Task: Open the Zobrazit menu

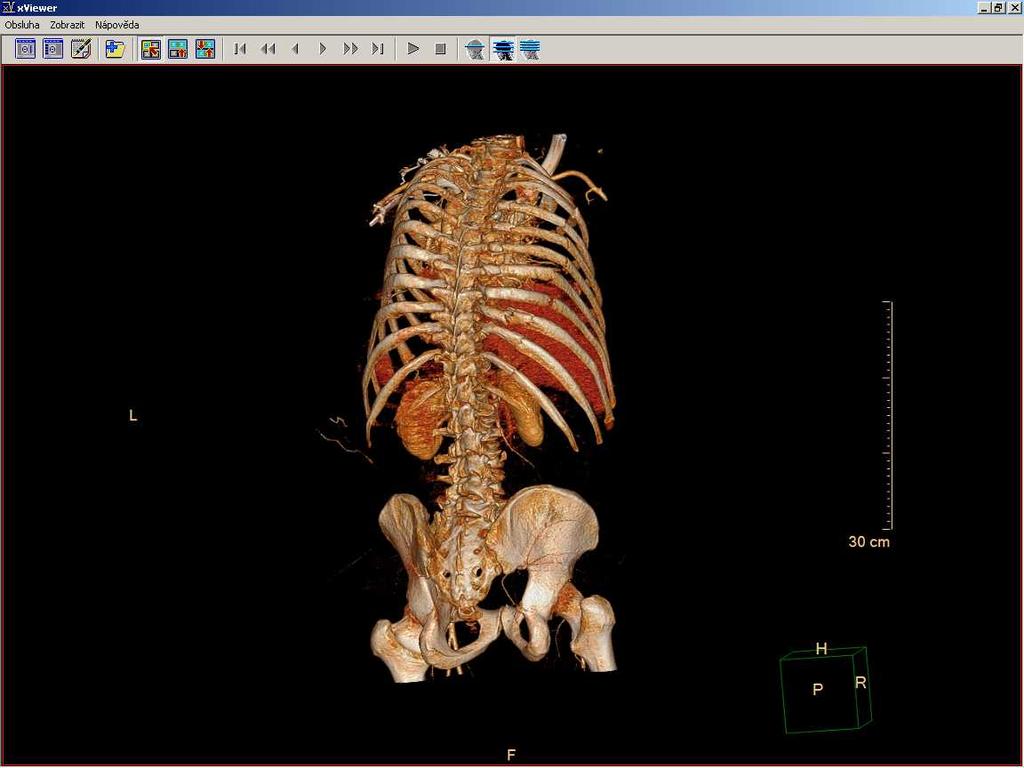Action: click(x=67, y=25)
